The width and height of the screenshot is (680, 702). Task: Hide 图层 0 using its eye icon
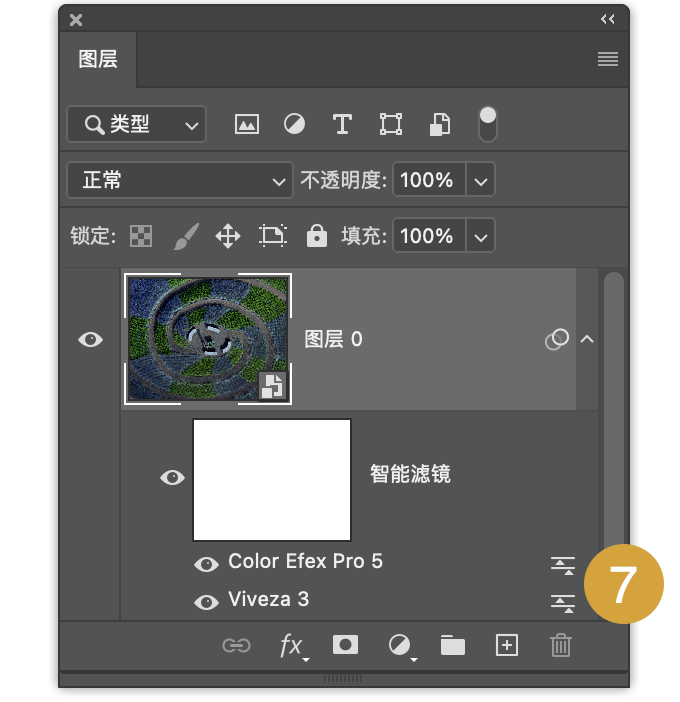(x=90, y=339)
